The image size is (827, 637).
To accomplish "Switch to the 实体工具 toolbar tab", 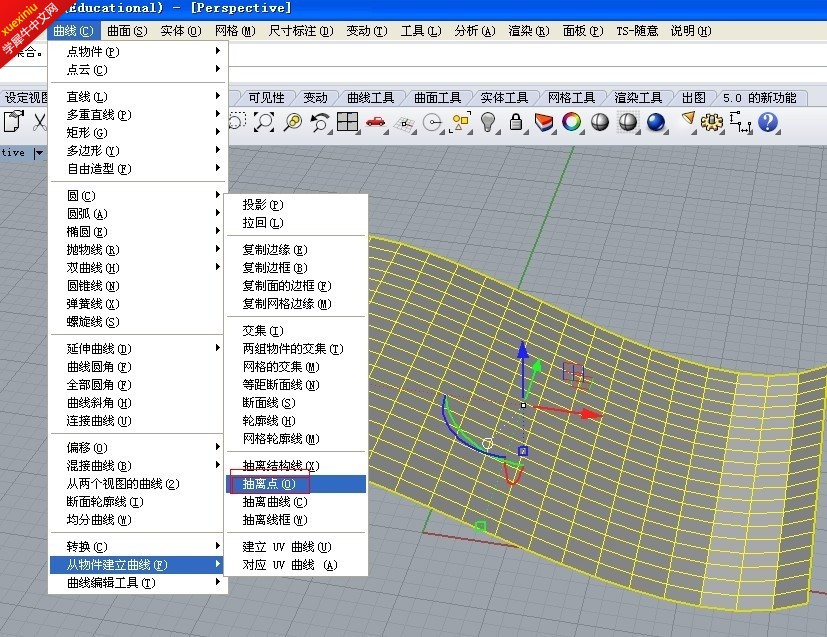I will coord(504,98).
